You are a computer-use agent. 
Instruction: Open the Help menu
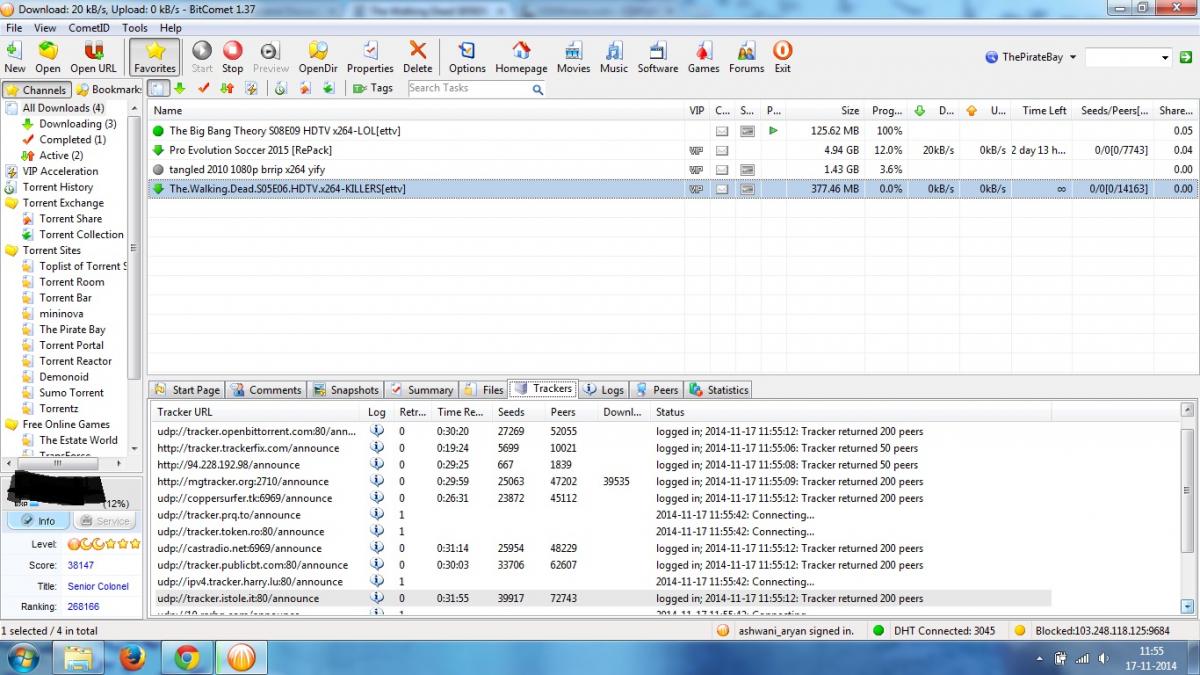(x=171, y=28)
